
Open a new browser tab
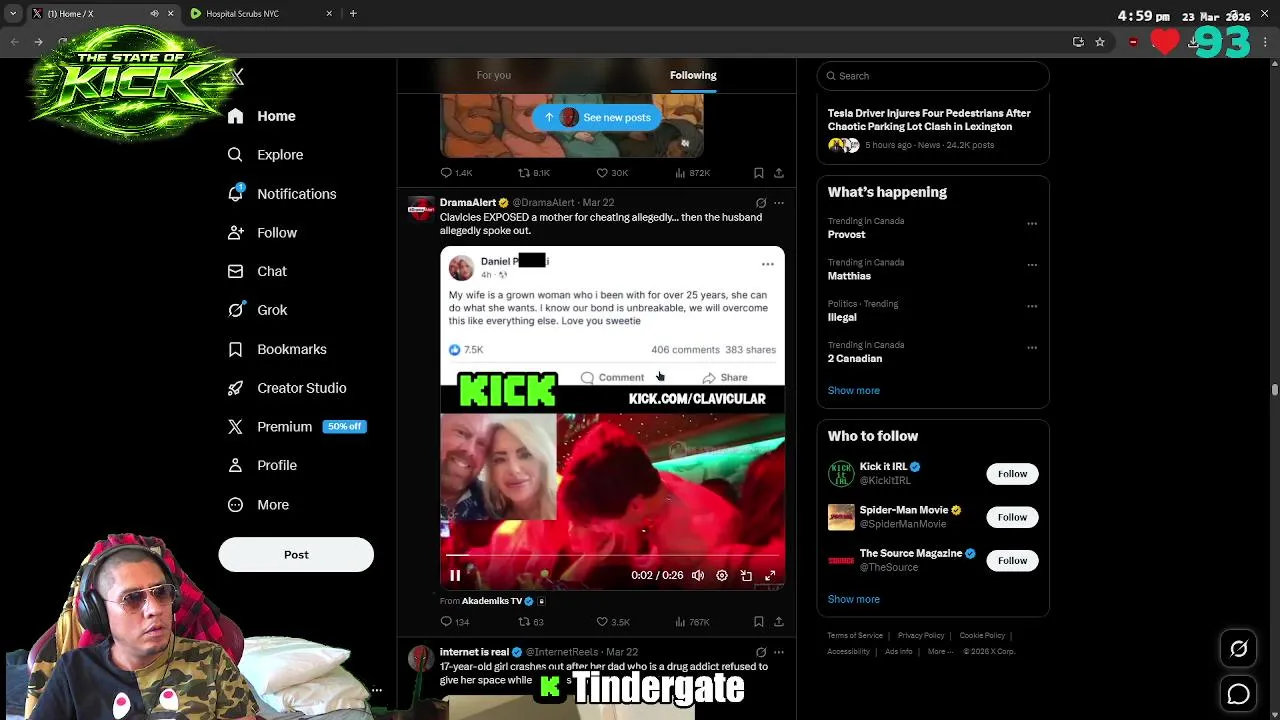pyautogui.click(x=353, y=14)
